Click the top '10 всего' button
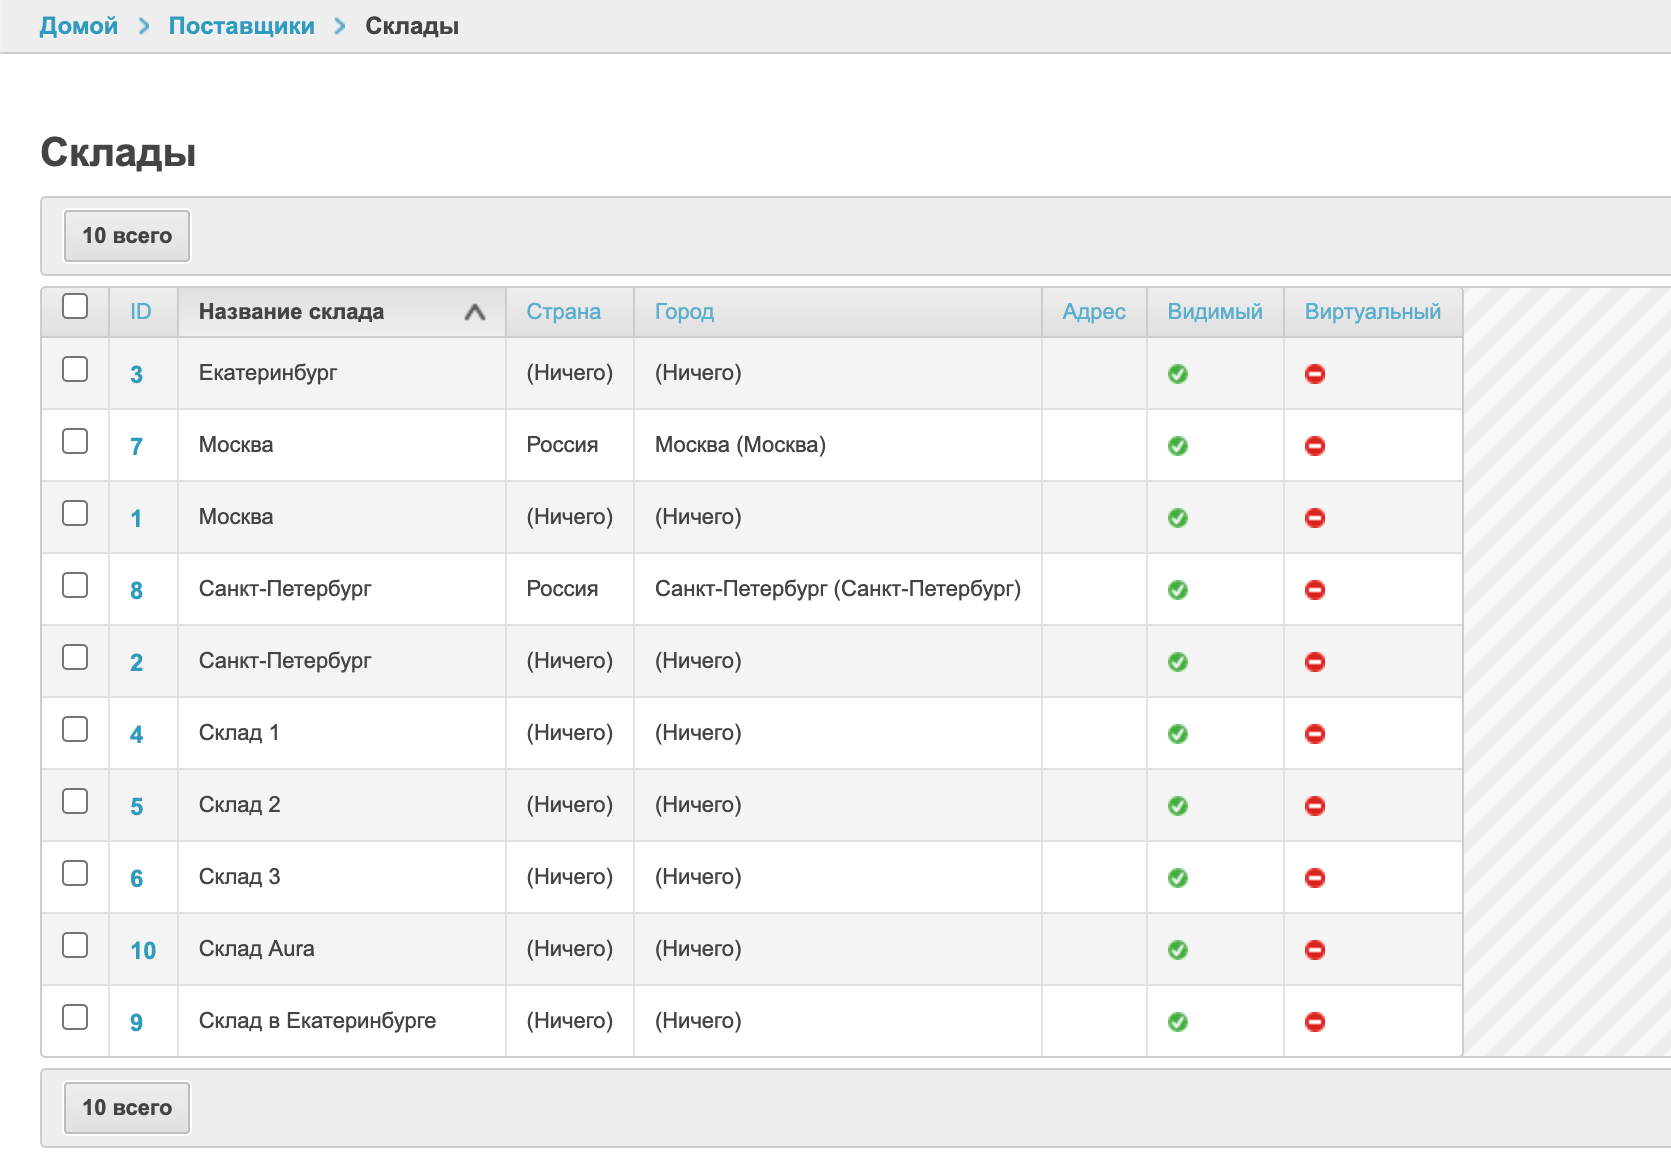Image resolution: width=1671 pixels, height=1166 pixels. pos(127,236)
